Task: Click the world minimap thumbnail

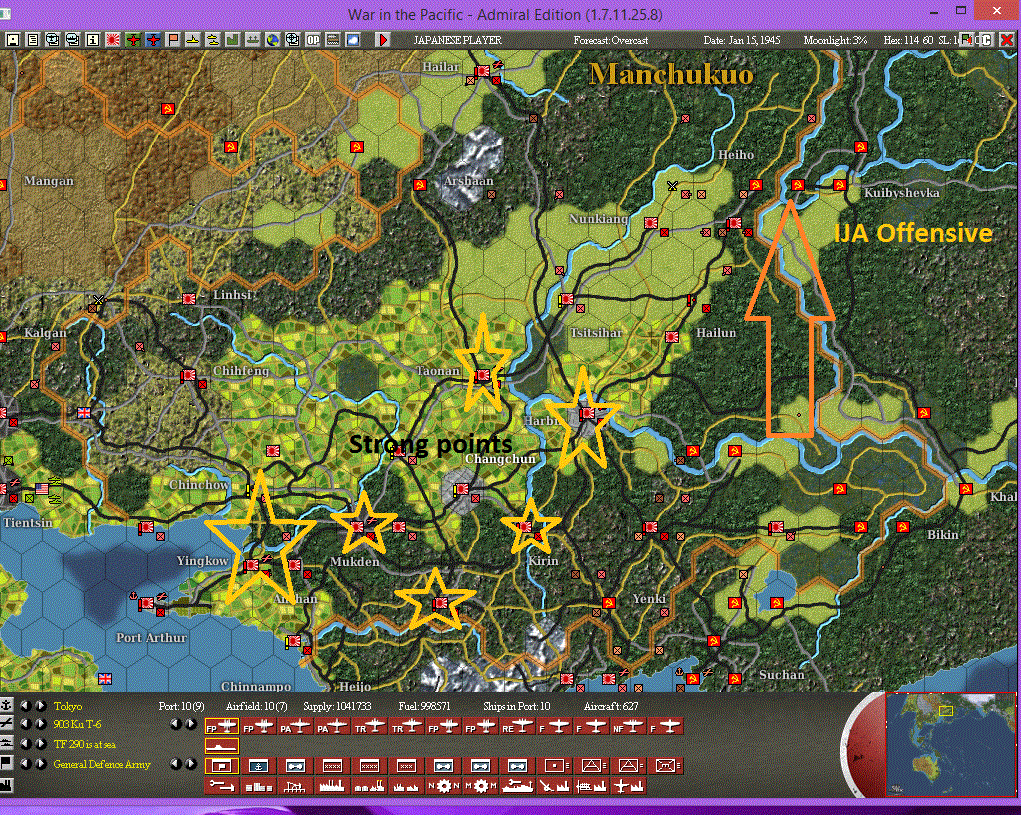Action: [x=953, y=744]
